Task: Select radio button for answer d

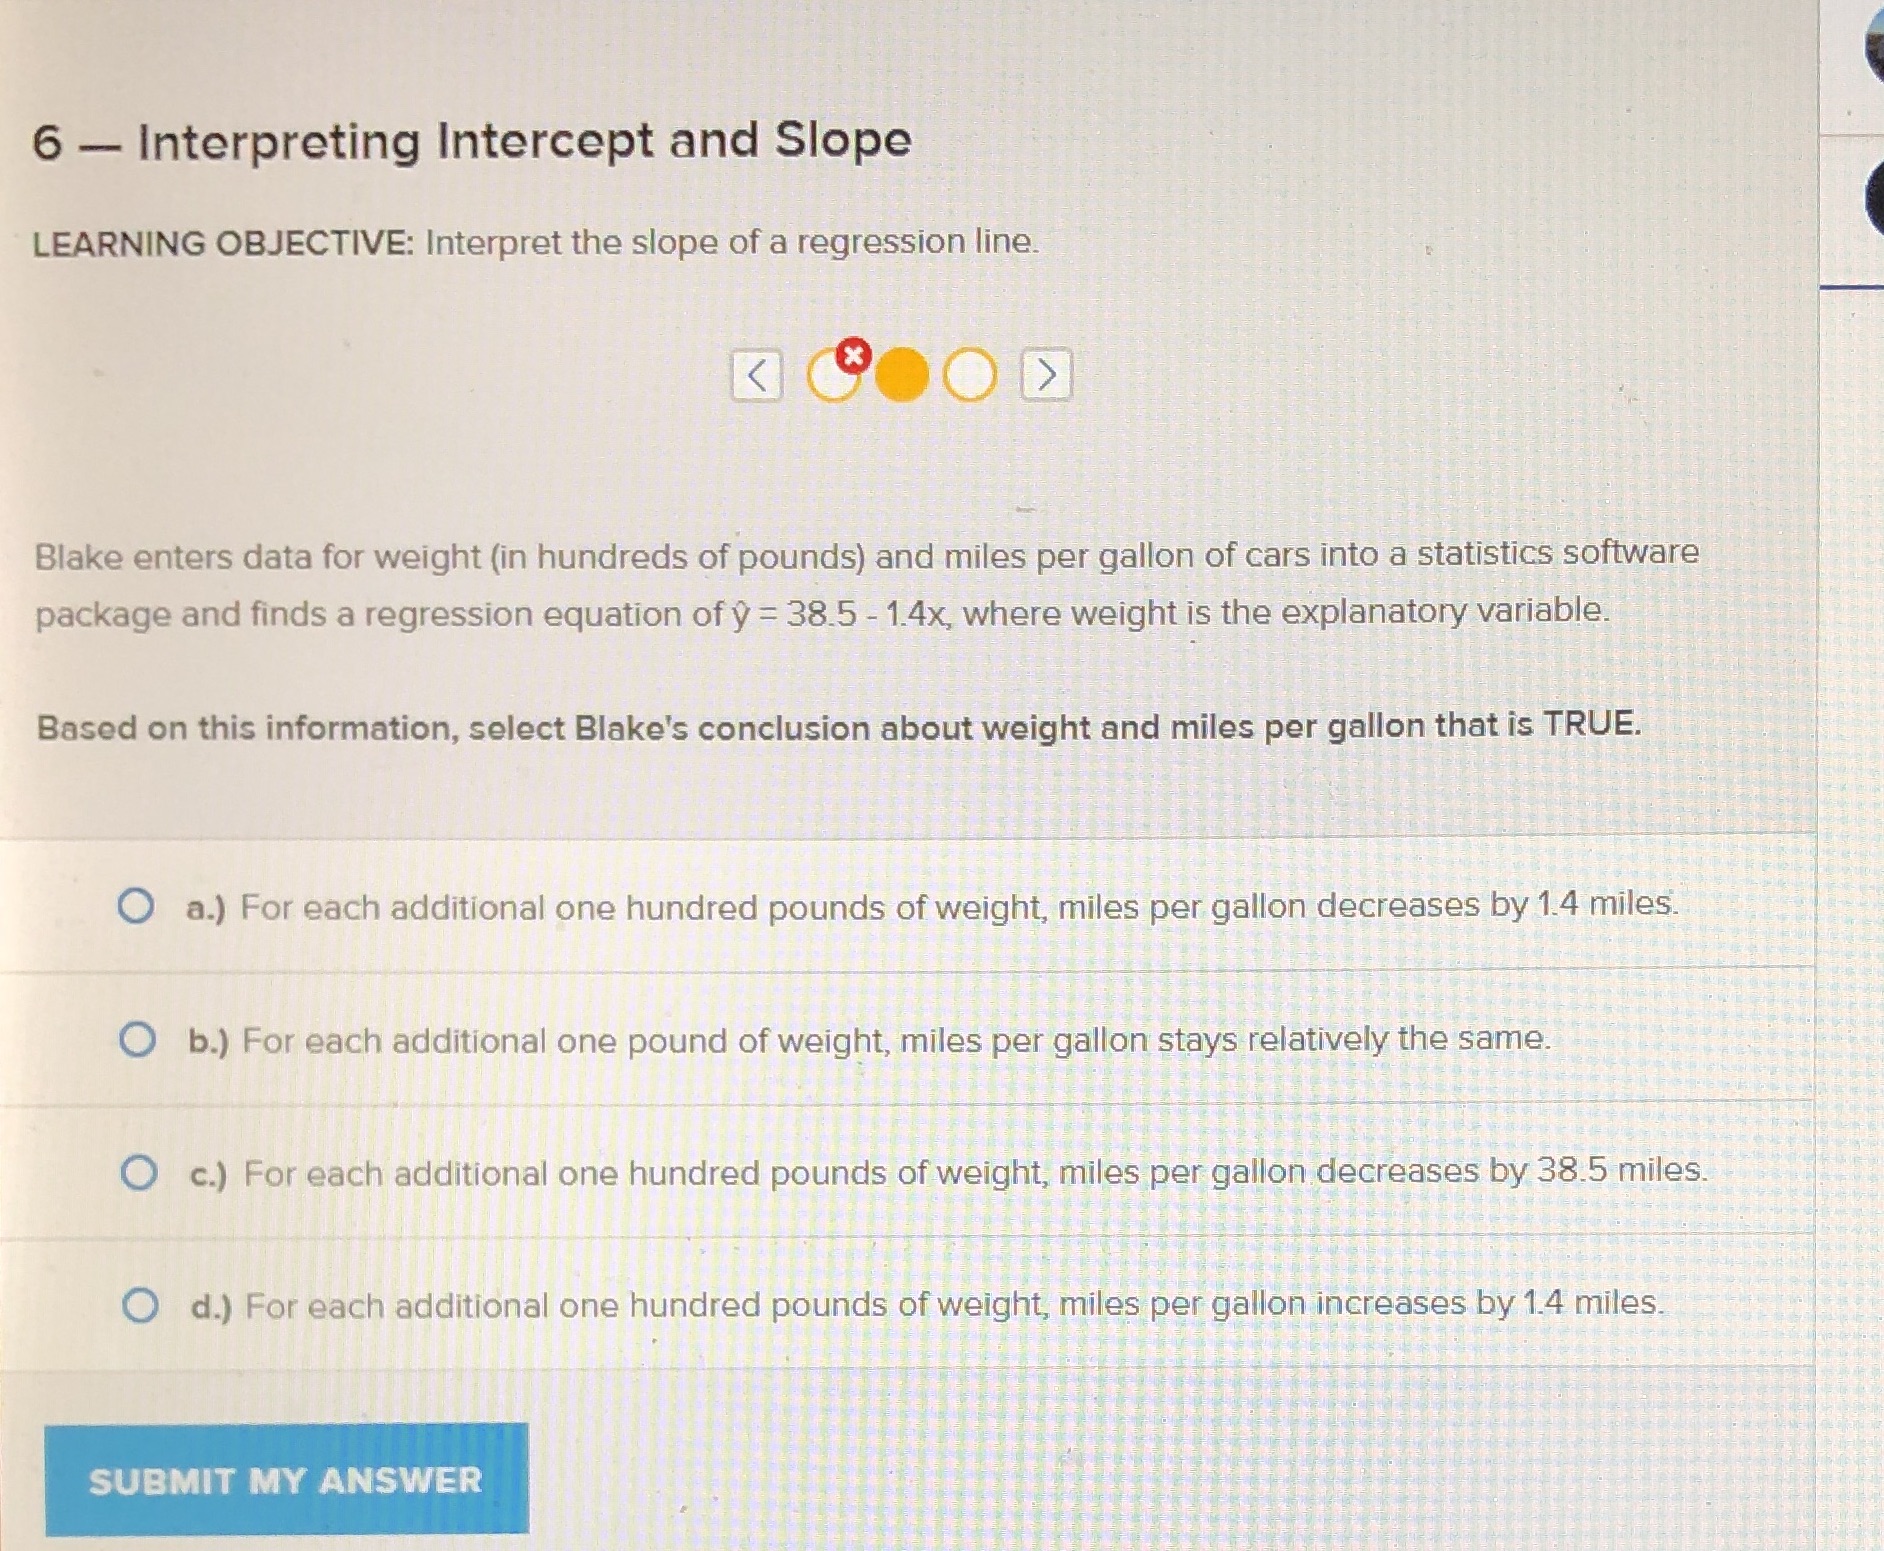Action: 138,1301
